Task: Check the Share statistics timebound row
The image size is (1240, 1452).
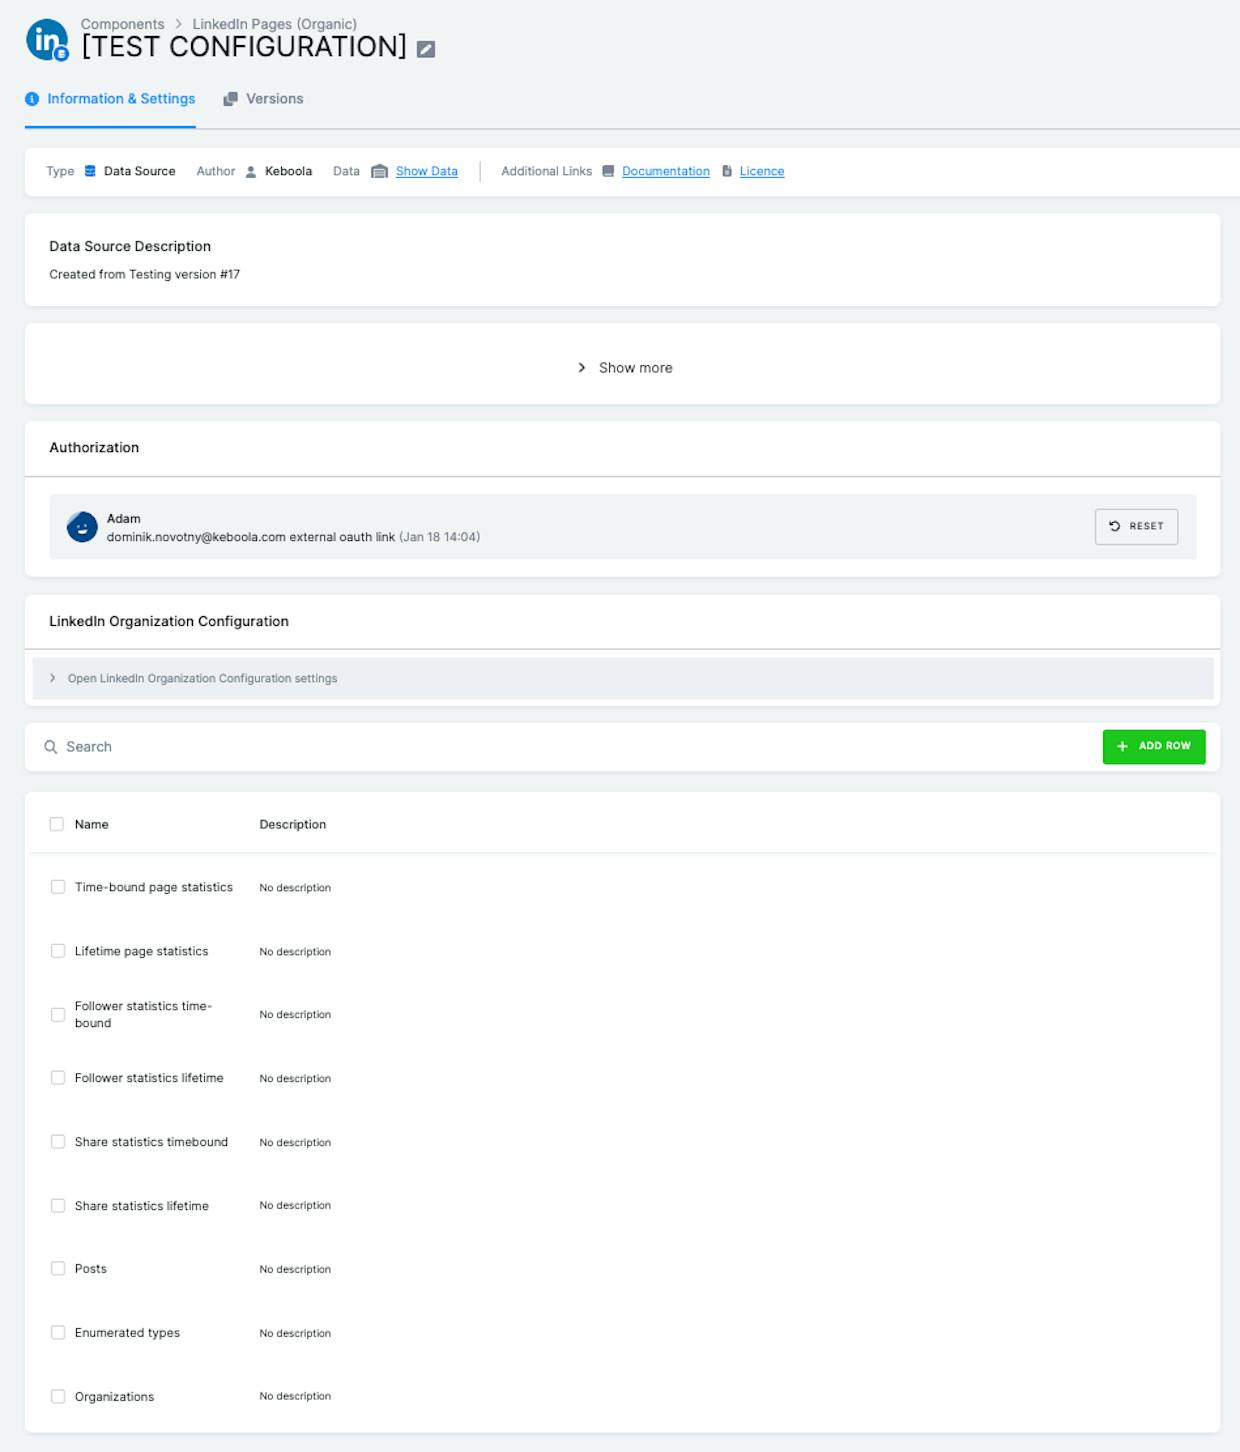Action: tap(58, 1142)
